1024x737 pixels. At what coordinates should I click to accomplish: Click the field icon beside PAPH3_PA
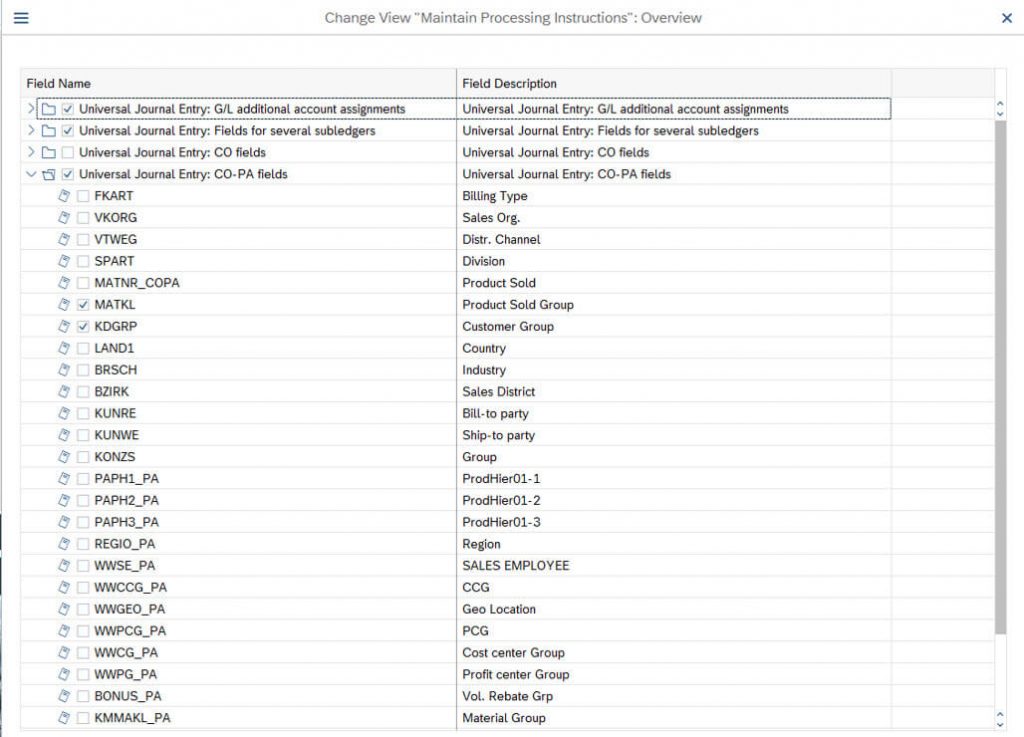click(64, 522)
